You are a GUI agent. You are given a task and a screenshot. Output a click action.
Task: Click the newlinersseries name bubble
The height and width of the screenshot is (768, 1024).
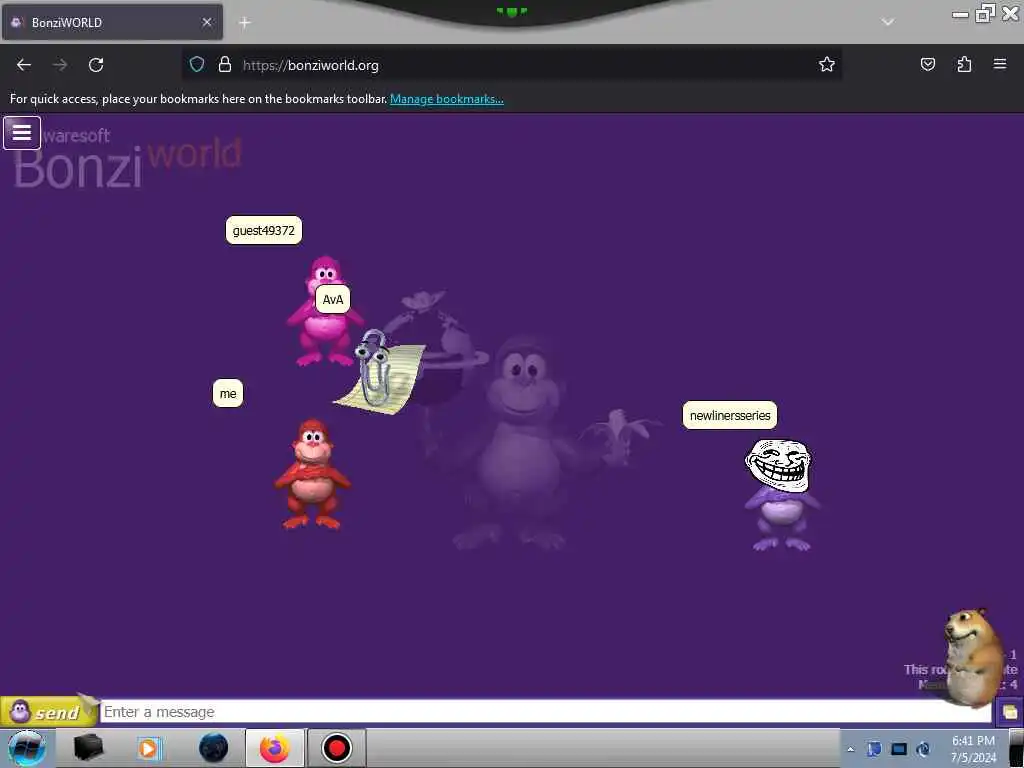coord(730,415)
